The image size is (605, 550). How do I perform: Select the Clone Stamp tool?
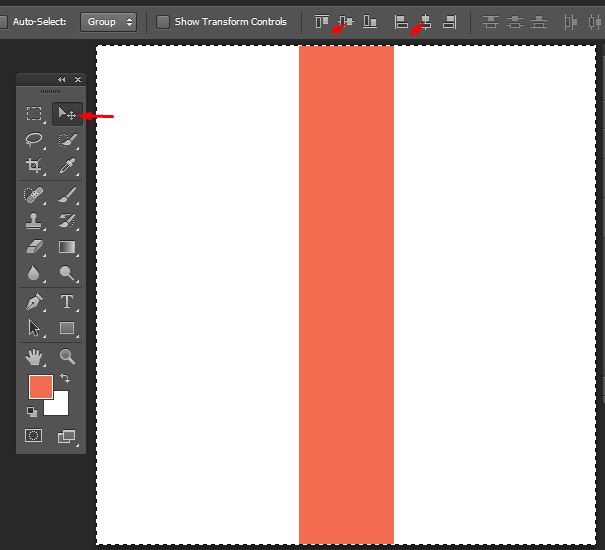(x=34, y=221)
